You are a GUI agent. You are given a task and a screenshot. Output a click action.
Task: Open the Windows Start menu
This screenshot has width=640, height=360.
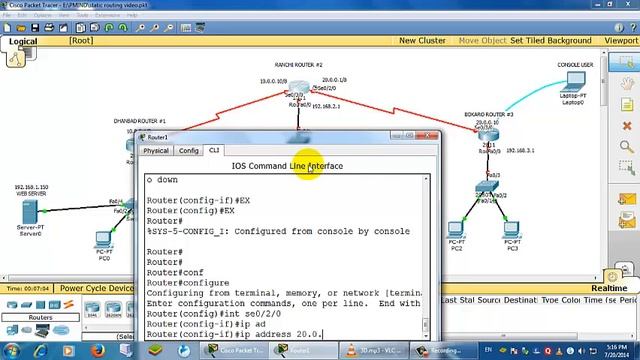(11, 351)
